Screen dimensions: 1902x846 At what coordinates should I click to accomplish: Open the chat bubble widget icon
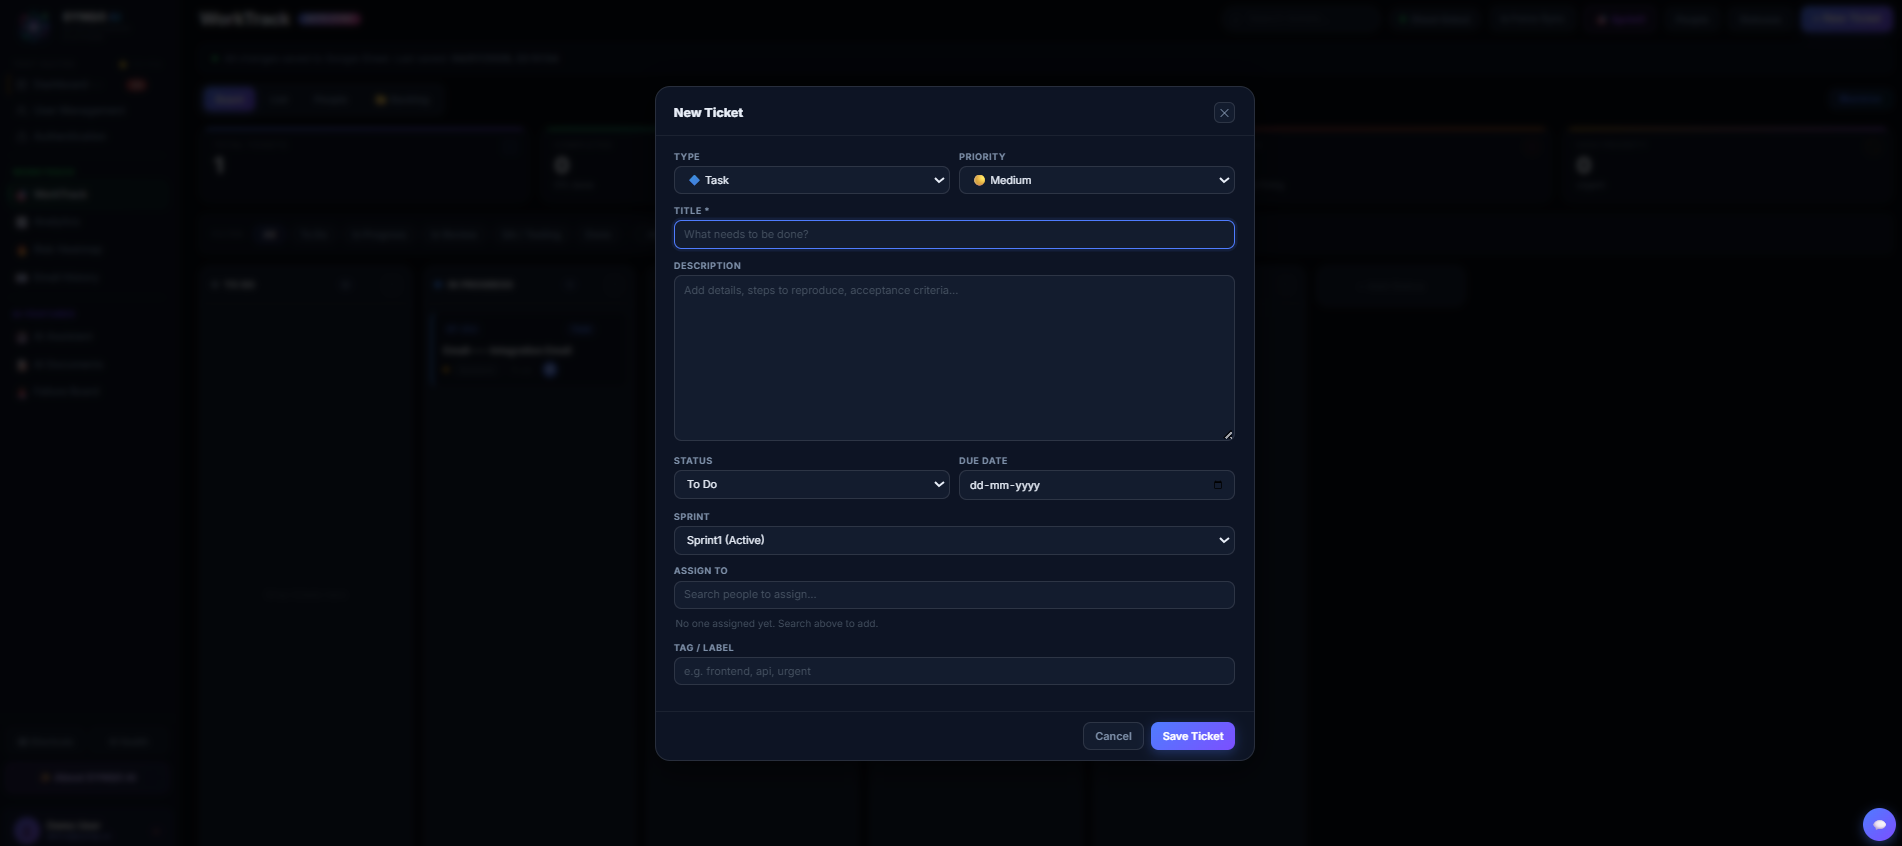pos(1879,824)
